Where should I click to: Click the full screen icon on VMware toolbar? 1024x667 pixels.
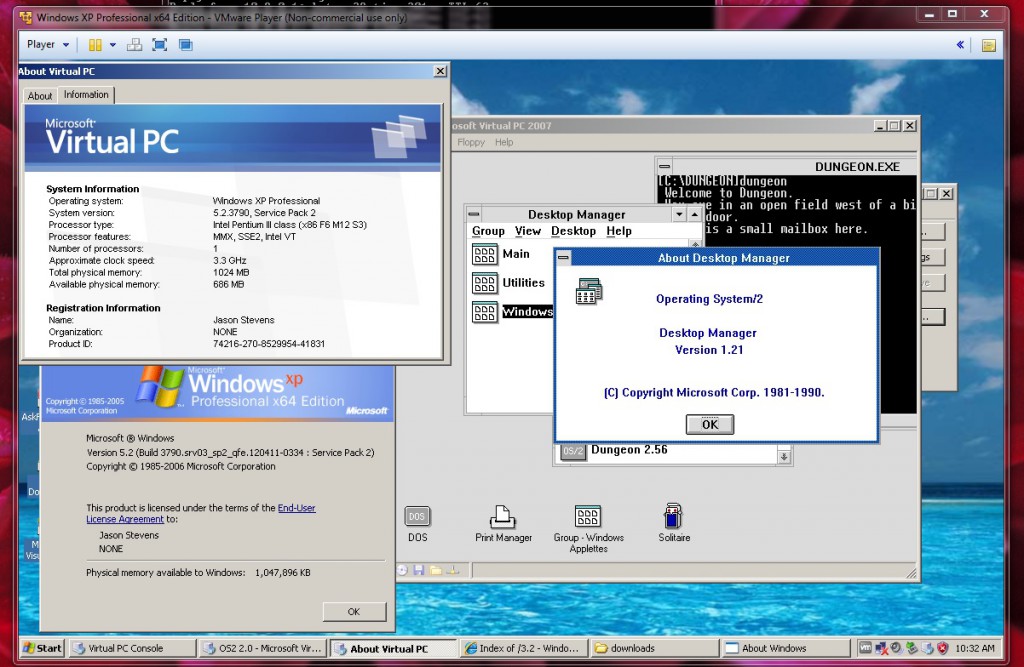(159, 45)
